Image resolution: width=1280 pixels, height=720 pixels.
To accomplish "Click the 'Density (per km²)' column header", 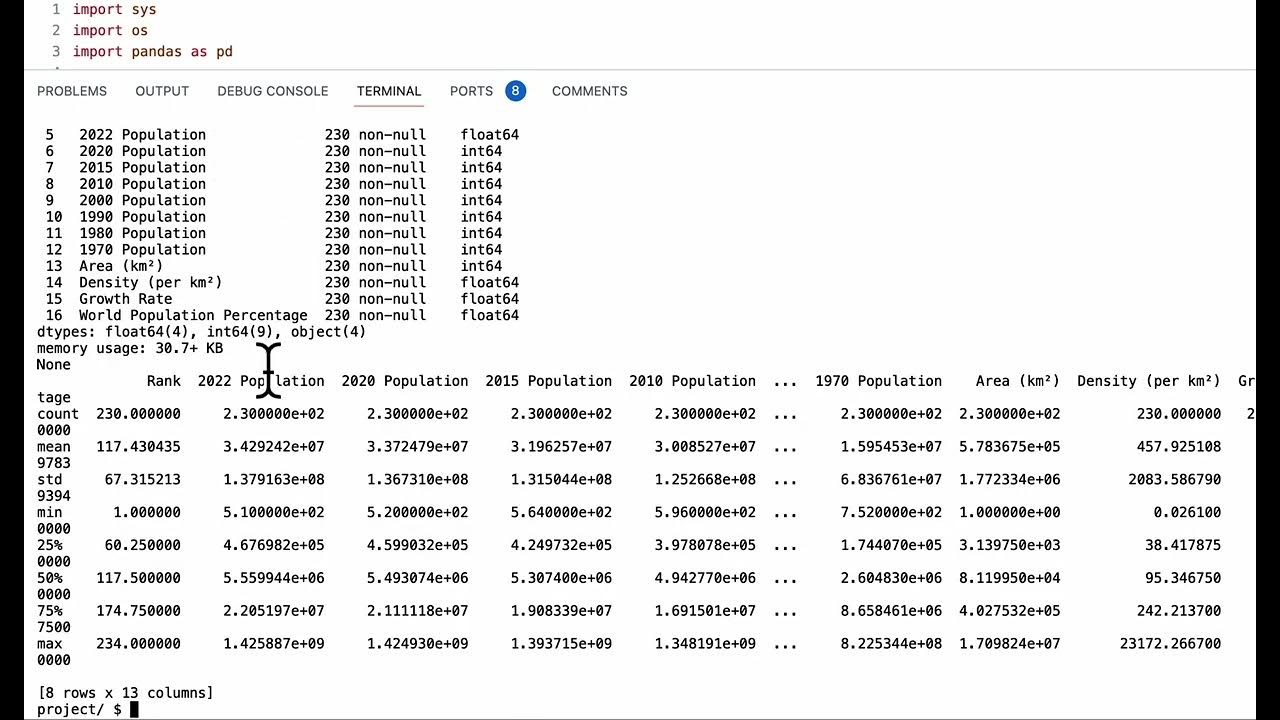I will pyautogui.click(x=1148, y=381).
